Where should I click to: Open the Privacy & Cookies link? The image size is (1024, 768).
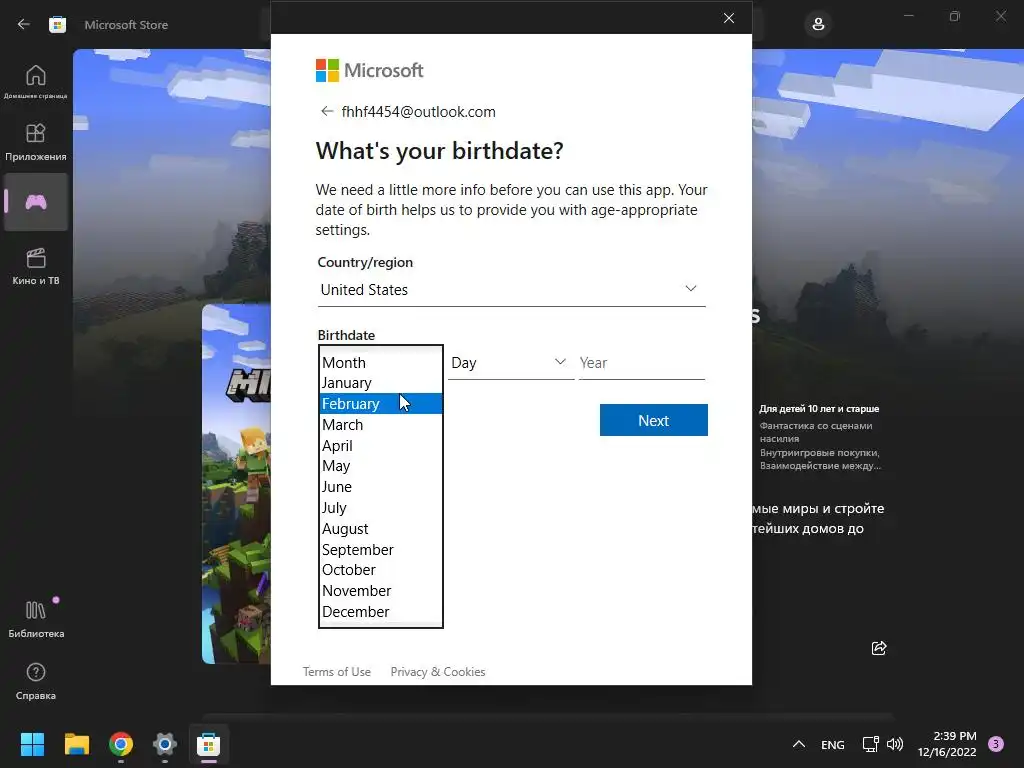[x=438, y=671]
